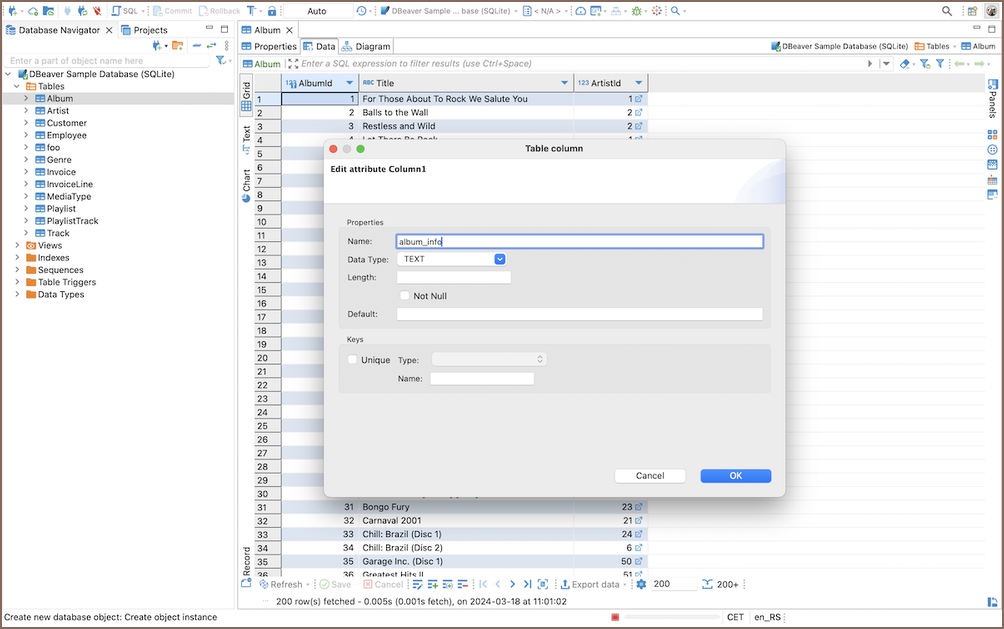Expand the Artist table node
This screenshot has height=629, width=1004.
pyautogui.click(x=26, y=111)
